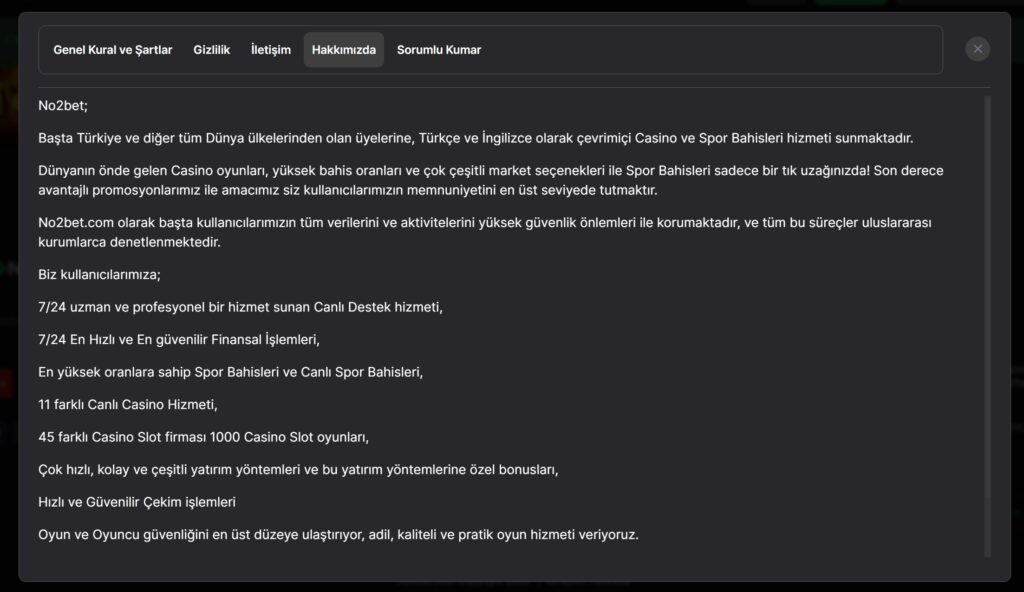This screenshot has width=1024, height=592.
Task: Click the line starting "Çok hızlı, kolay ve çeşitli"
Action: pos(298,470)
